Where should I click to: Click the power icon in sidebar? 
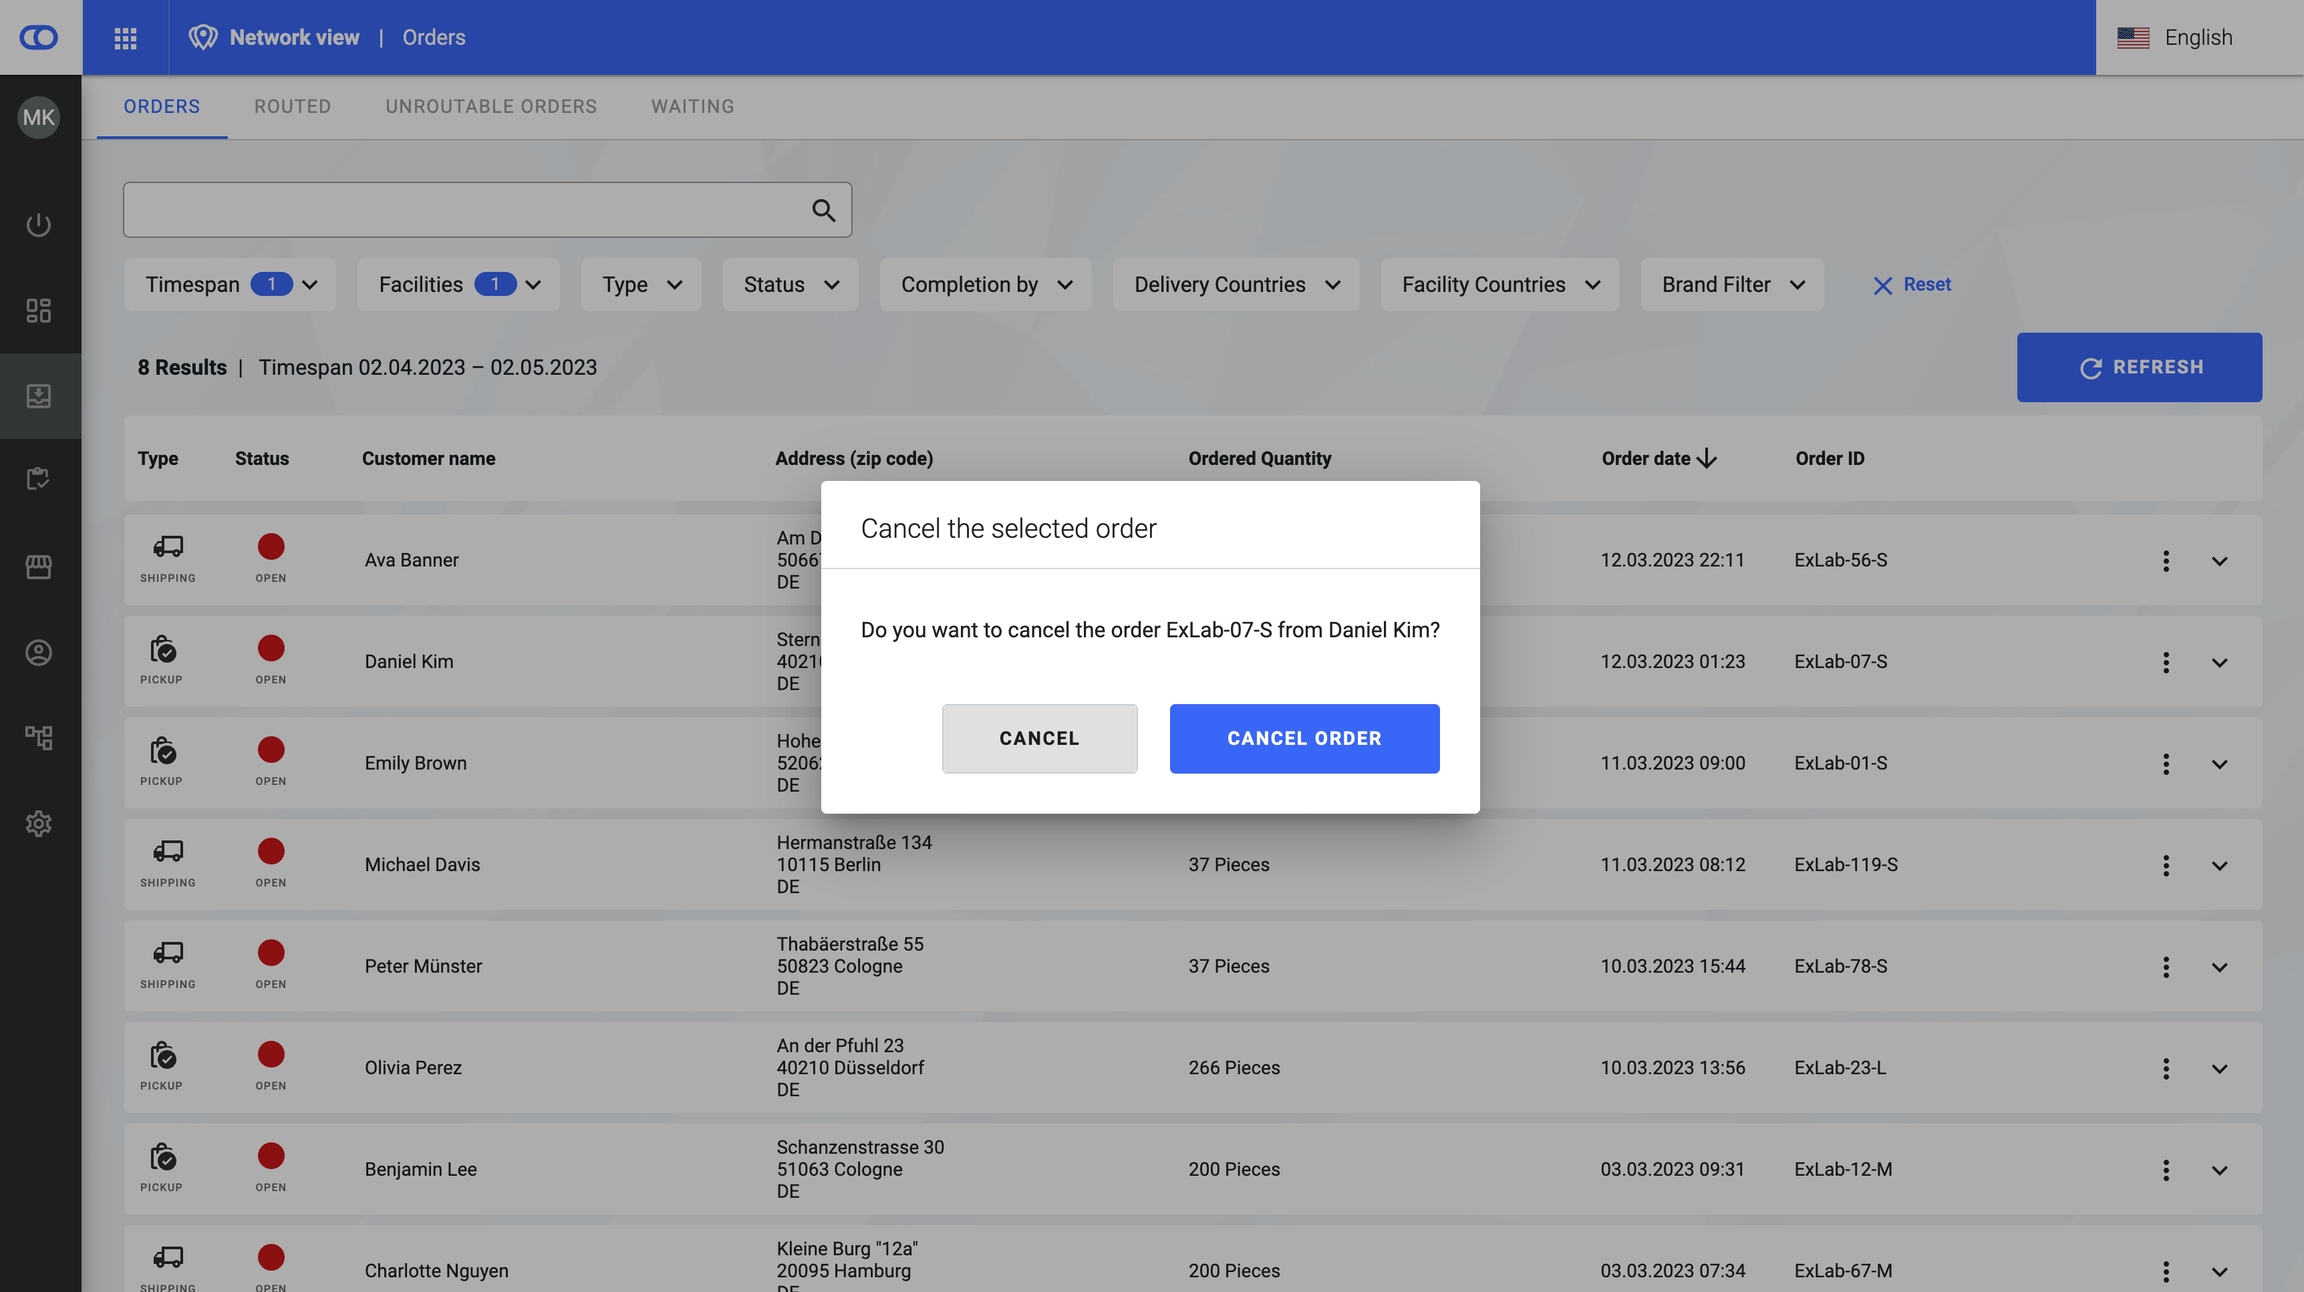(39, 225)
